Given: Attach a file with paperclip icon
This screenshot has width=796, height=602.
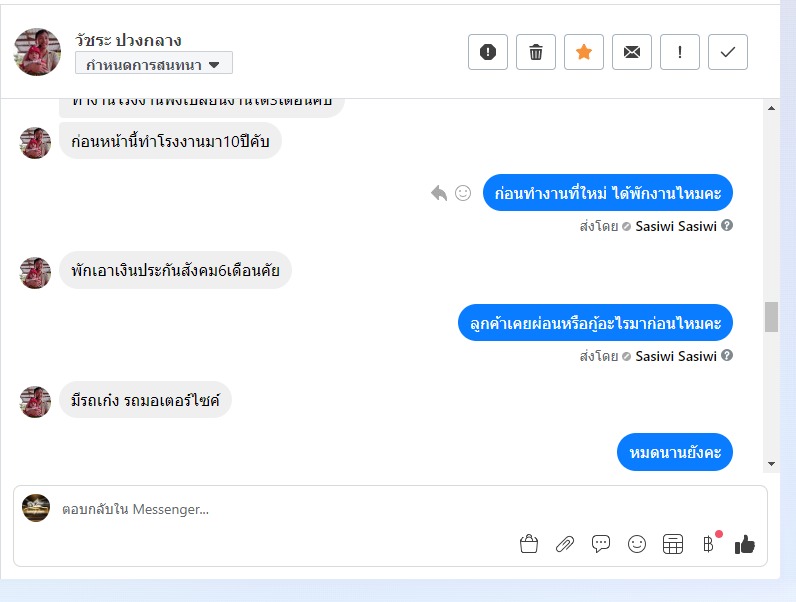Looking at the screenshot, I should (x=565, y=544).
